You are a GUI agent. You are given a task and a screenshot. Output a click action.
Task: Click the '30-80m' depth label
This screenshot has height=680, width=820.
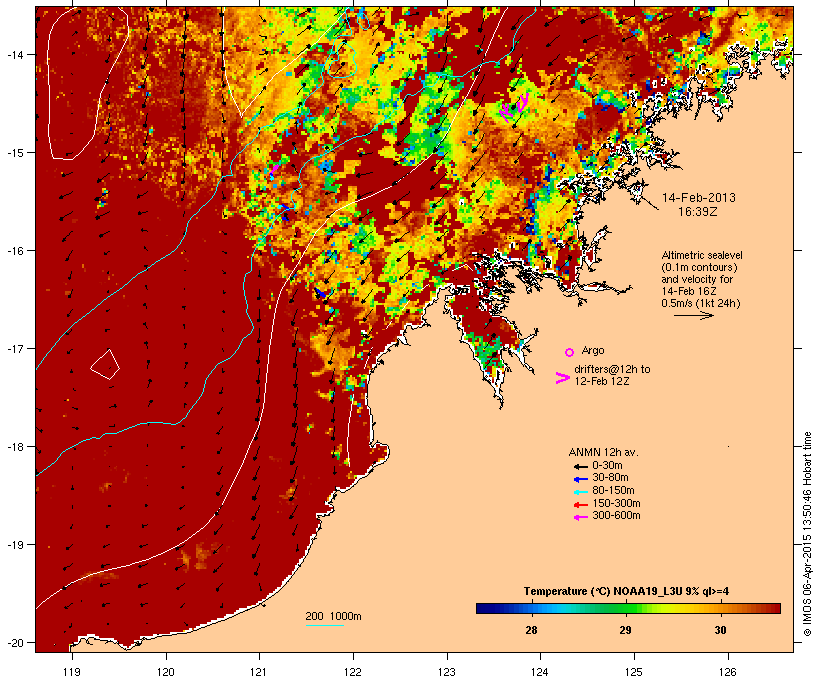(x=610, y=478)
